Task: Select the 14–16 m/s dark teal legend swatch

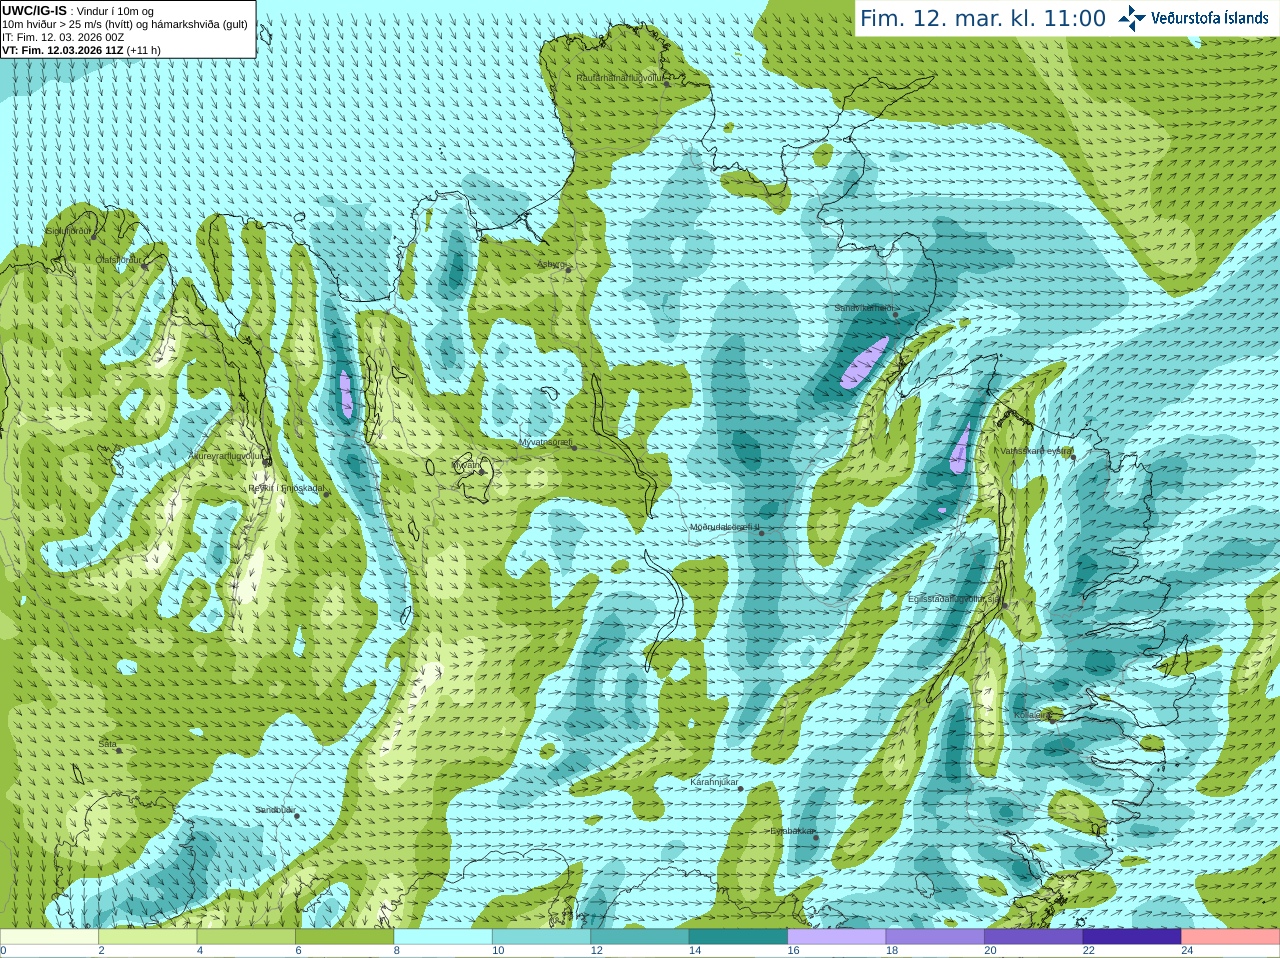Action: (738, 937)
